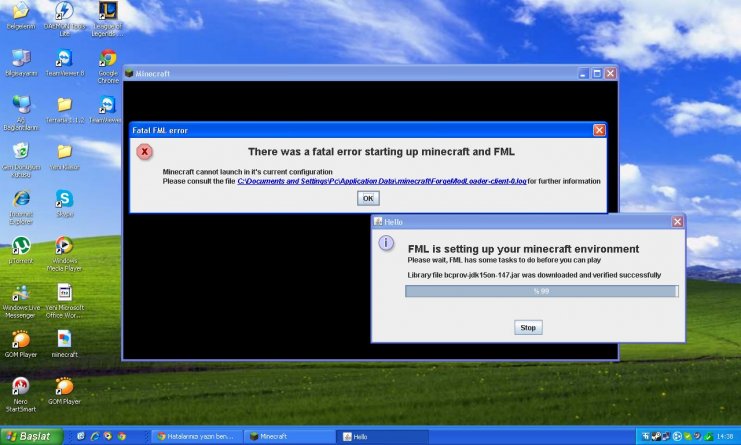Open the ForgeModLoader-client-0.log file link
The width and height of the screenshot is (741, 445).
pyautogui.click(x=381, y=181)
